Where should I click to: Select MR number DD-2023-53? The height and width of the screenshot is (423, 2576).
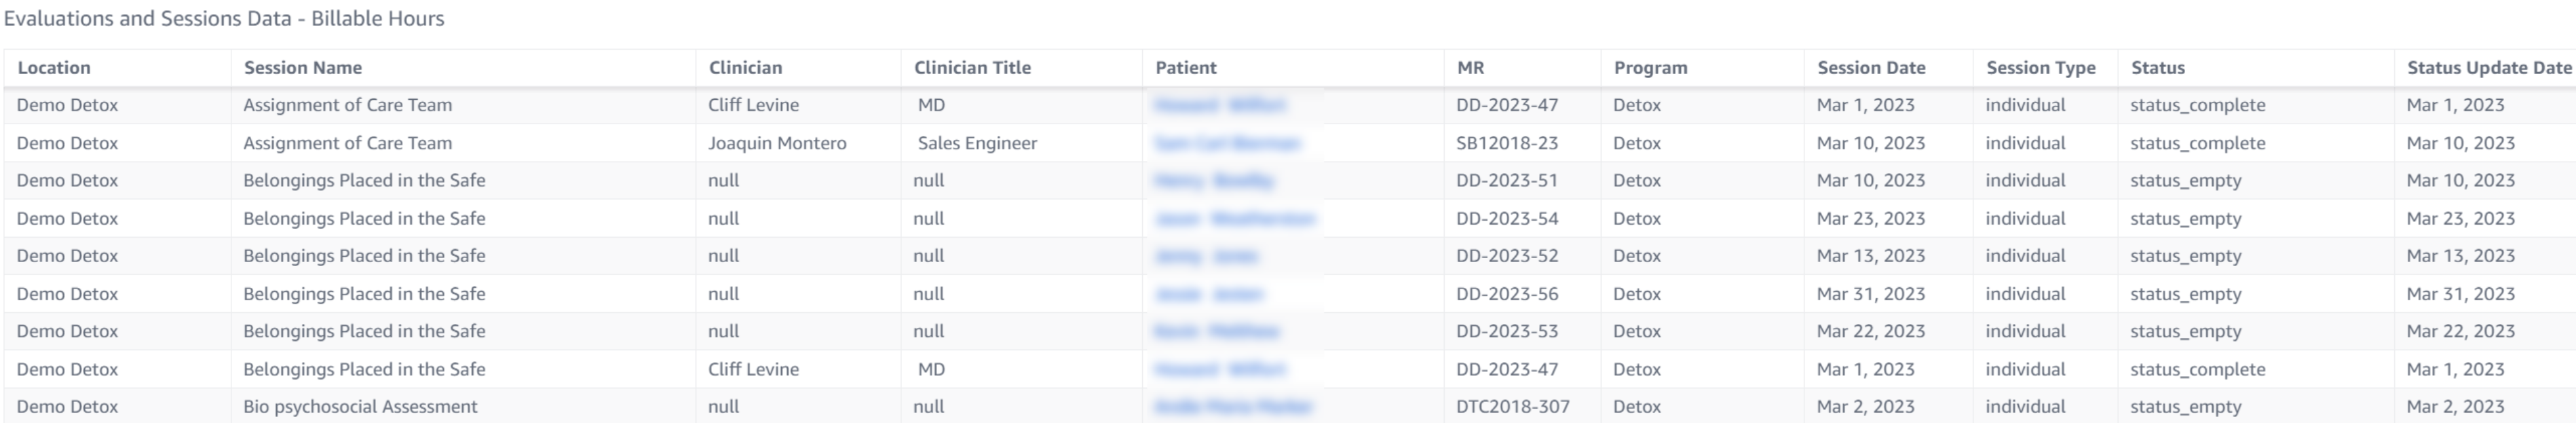pyautogui.click(x=1507, y=331)
